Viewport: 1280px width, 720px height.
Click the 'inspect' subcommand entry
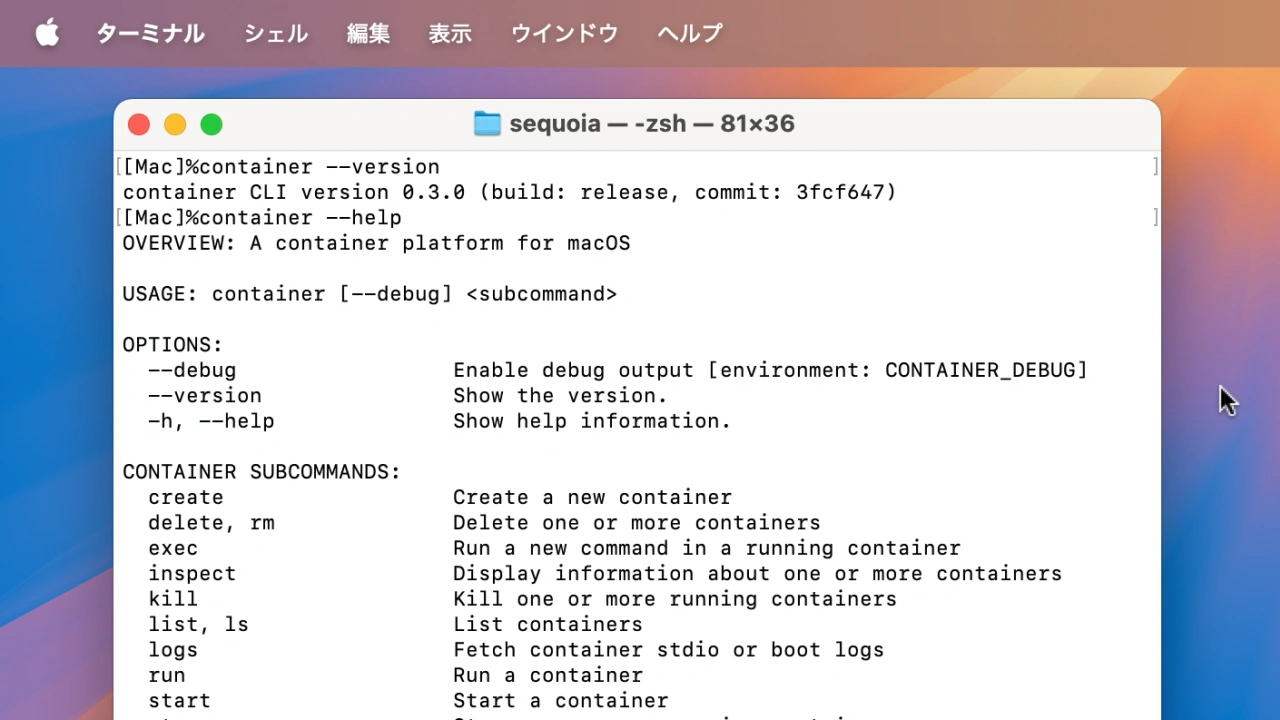pos(191,573)
